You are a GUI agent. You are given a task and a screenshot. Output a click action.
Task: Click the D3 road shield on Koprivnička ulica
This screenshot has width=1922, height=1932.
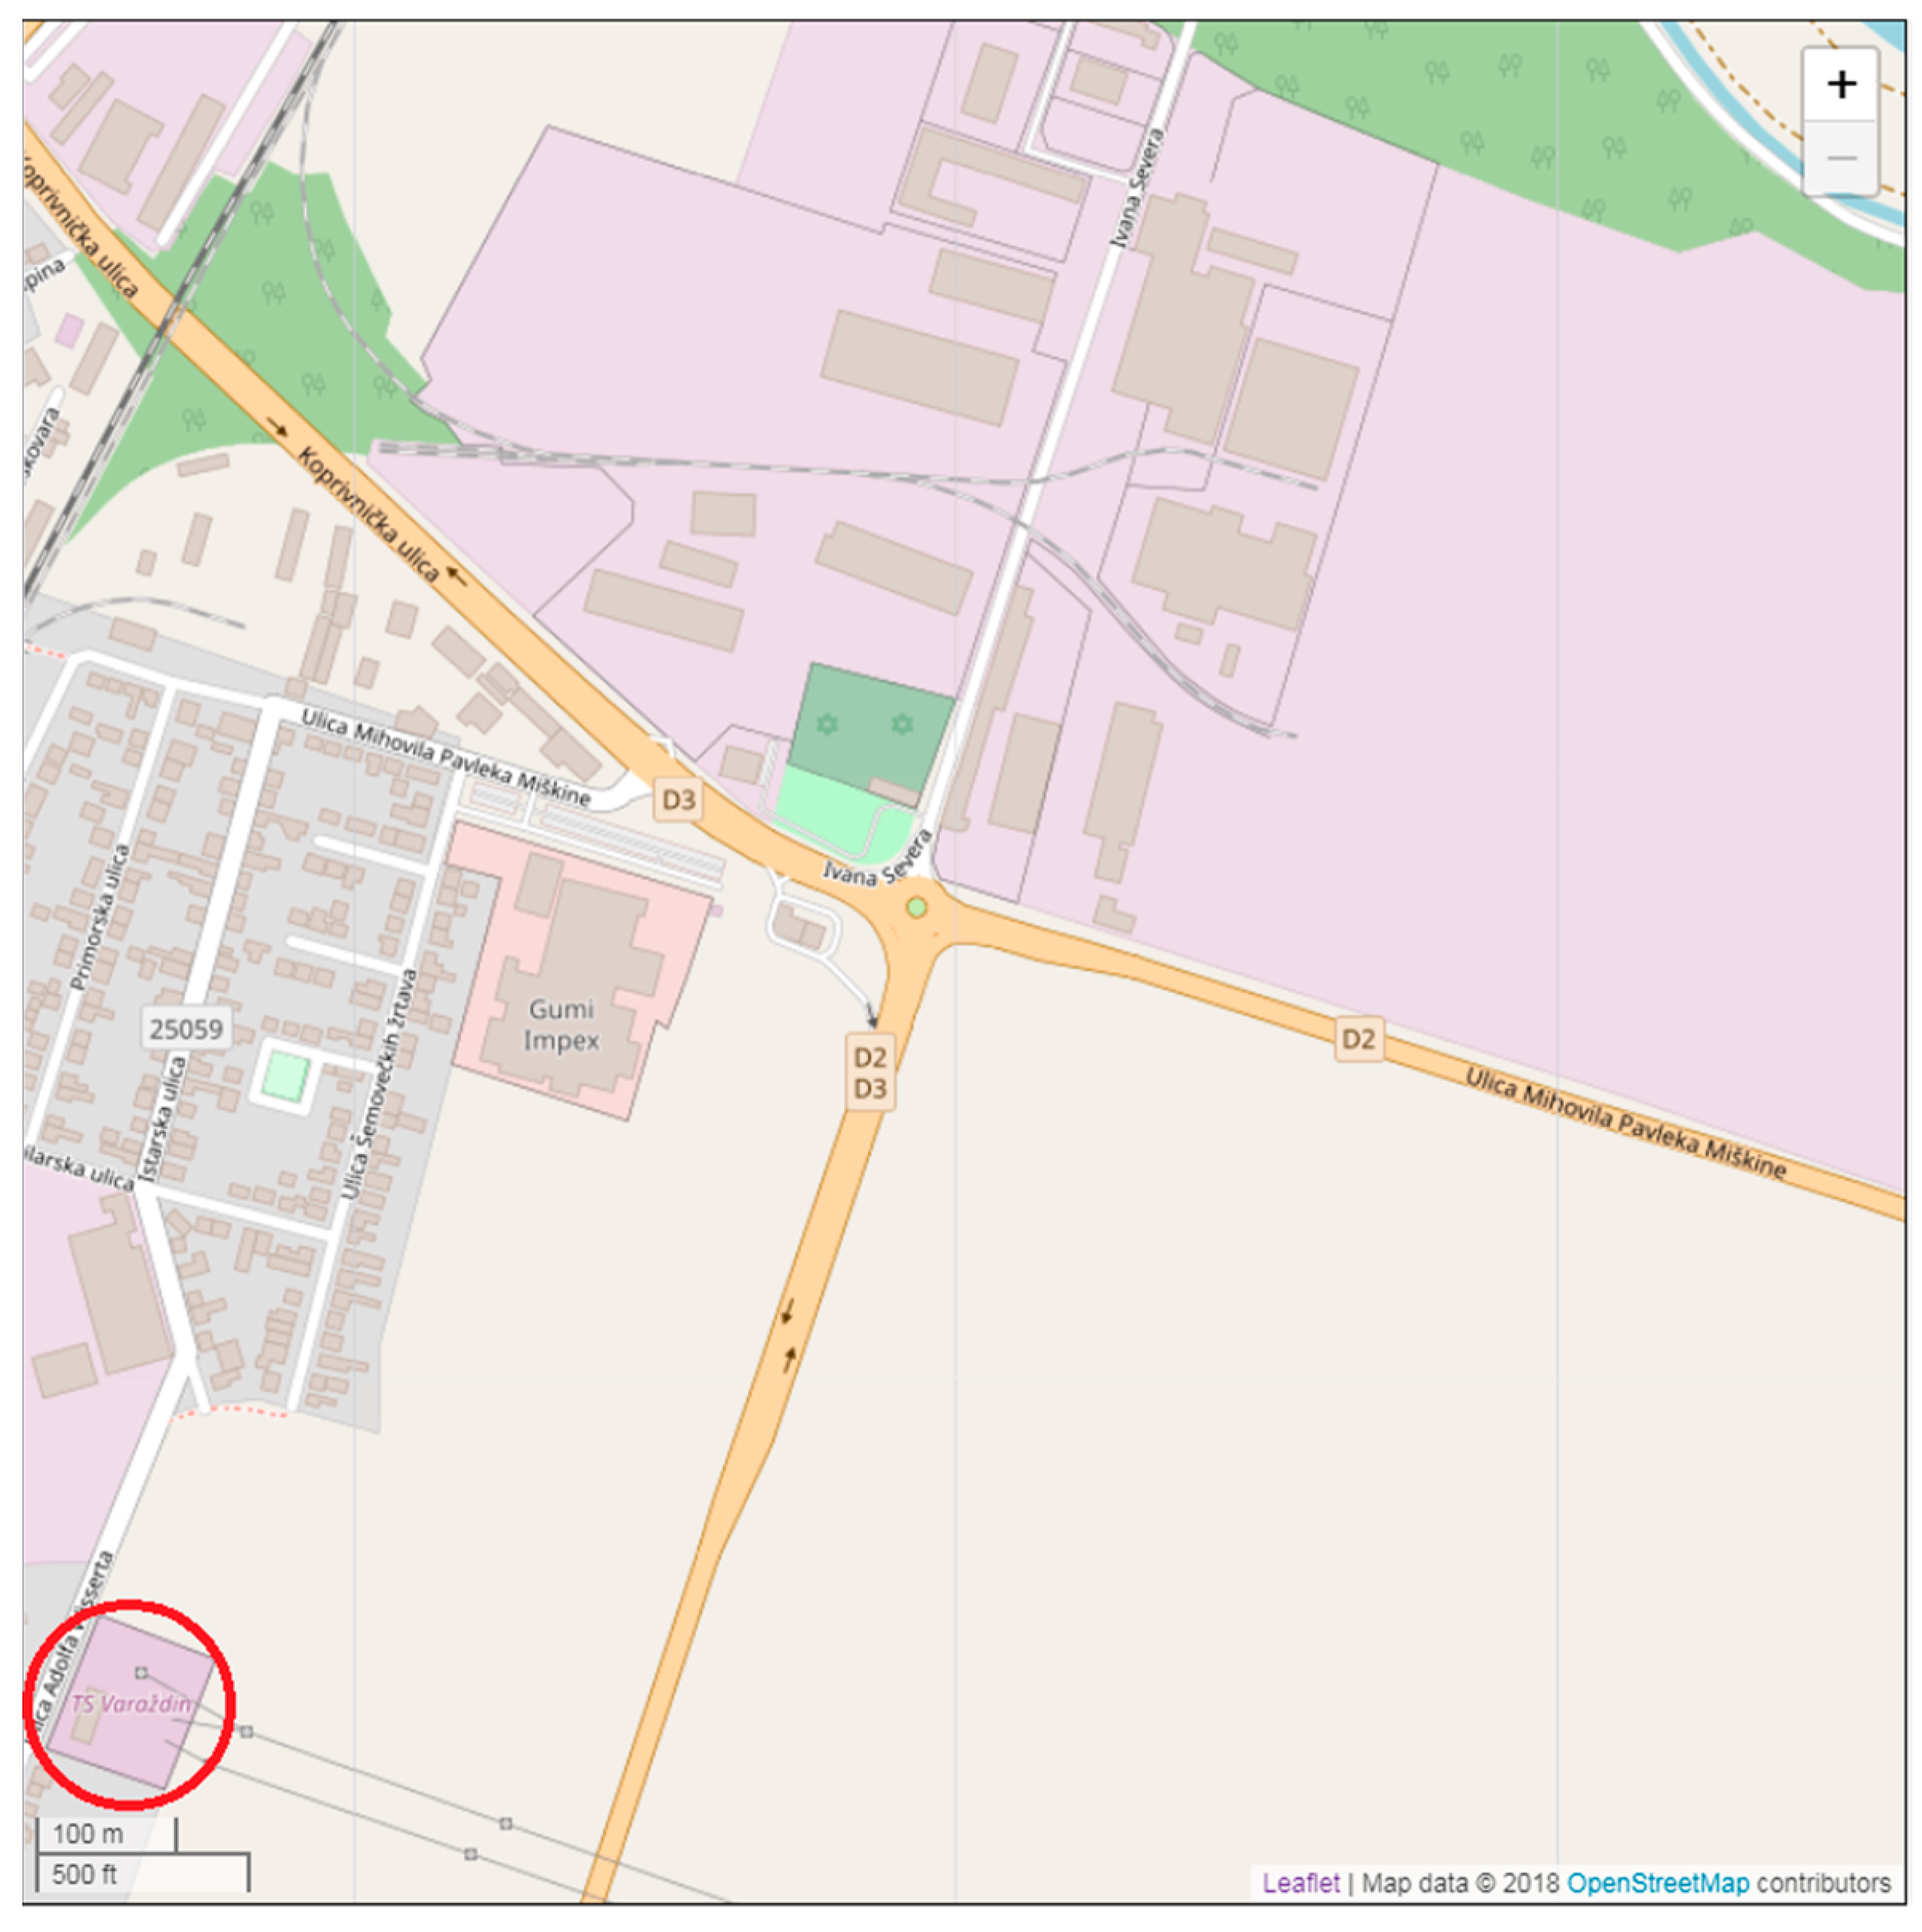click(x=678, y=800)
